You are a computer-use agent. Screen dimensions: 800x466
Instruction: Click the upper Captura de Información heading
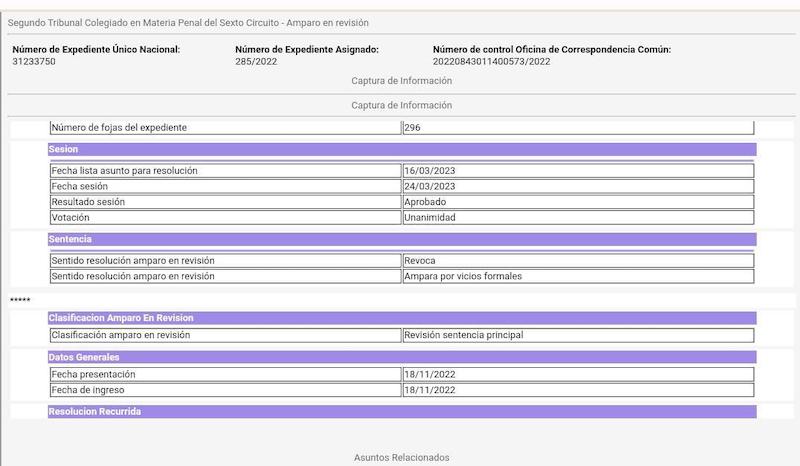[x=401, y=80]
